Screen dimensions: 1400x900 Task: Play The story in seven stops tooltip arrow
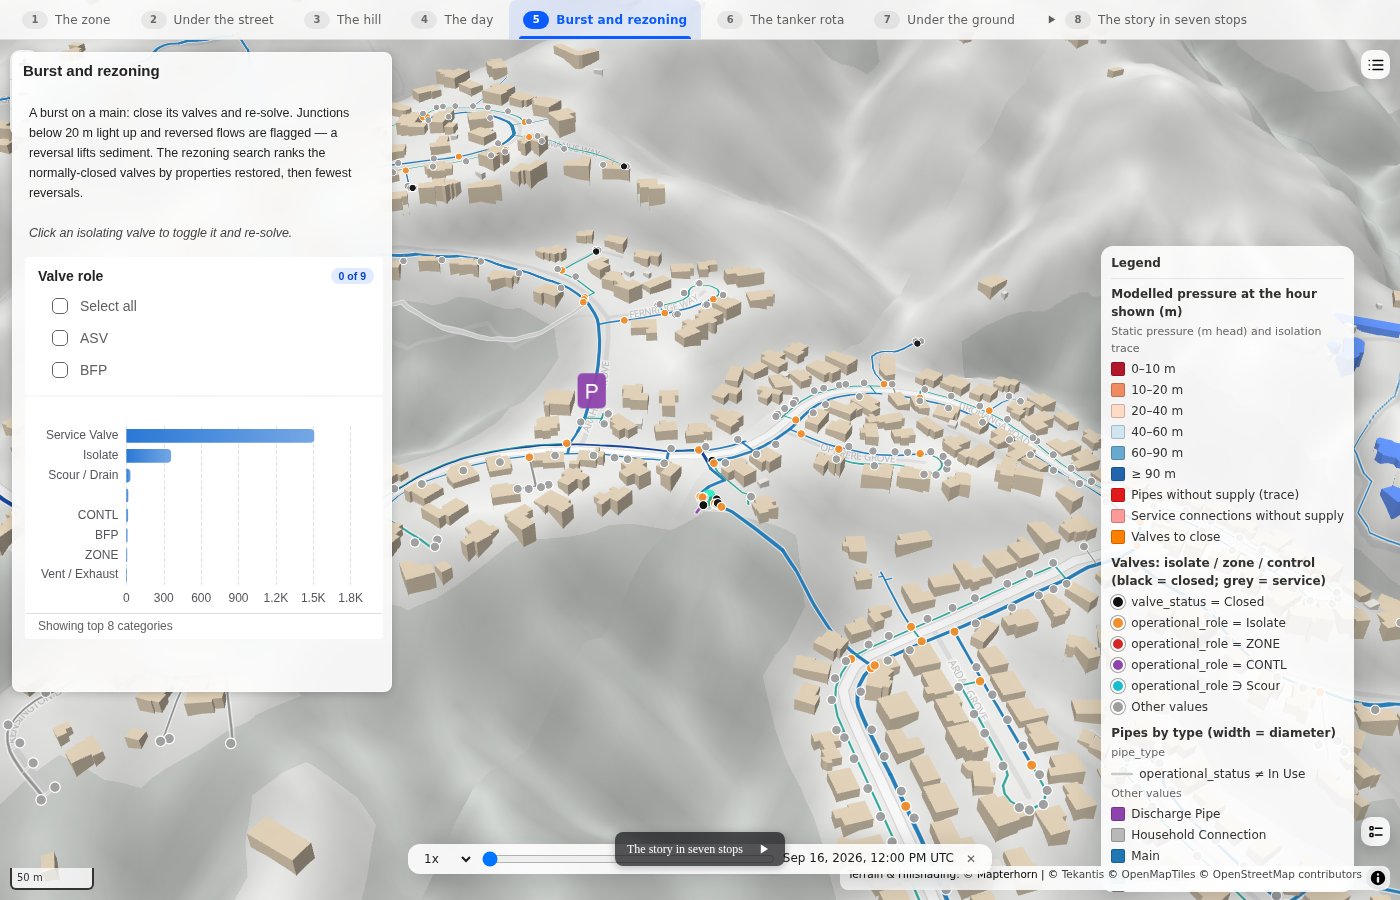click(764, 849)
